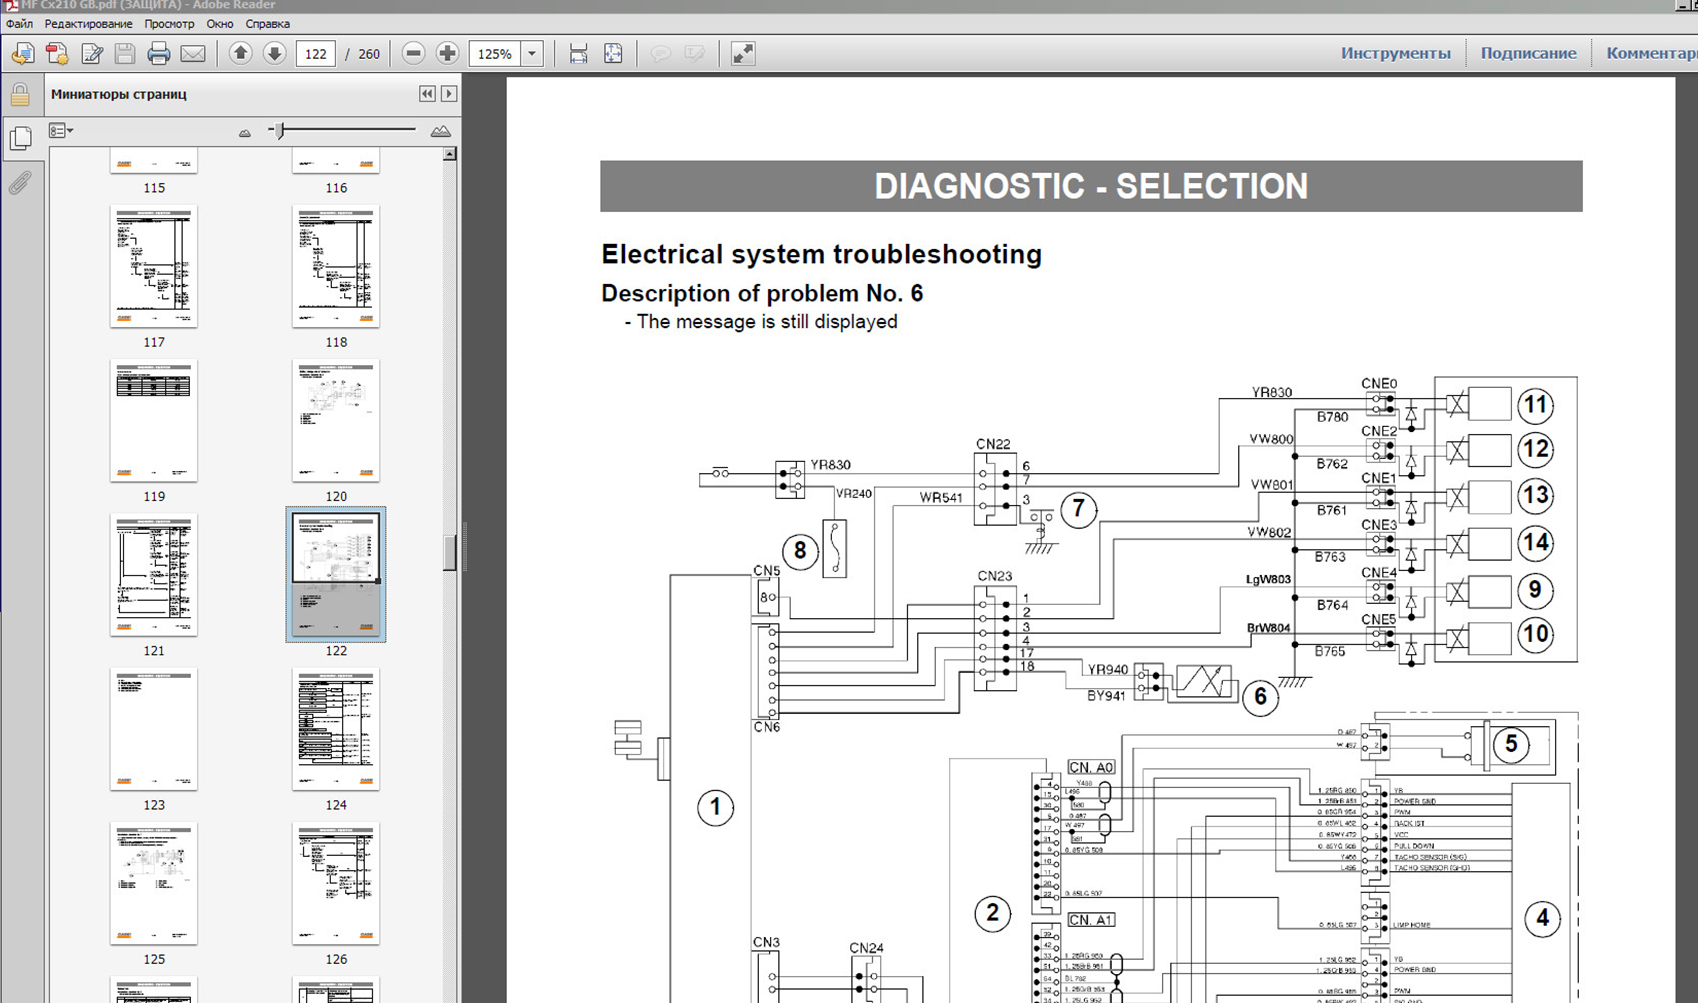Open the attachments paperclip panel
1698x1003 pixels.
click(x=20, y=183)
